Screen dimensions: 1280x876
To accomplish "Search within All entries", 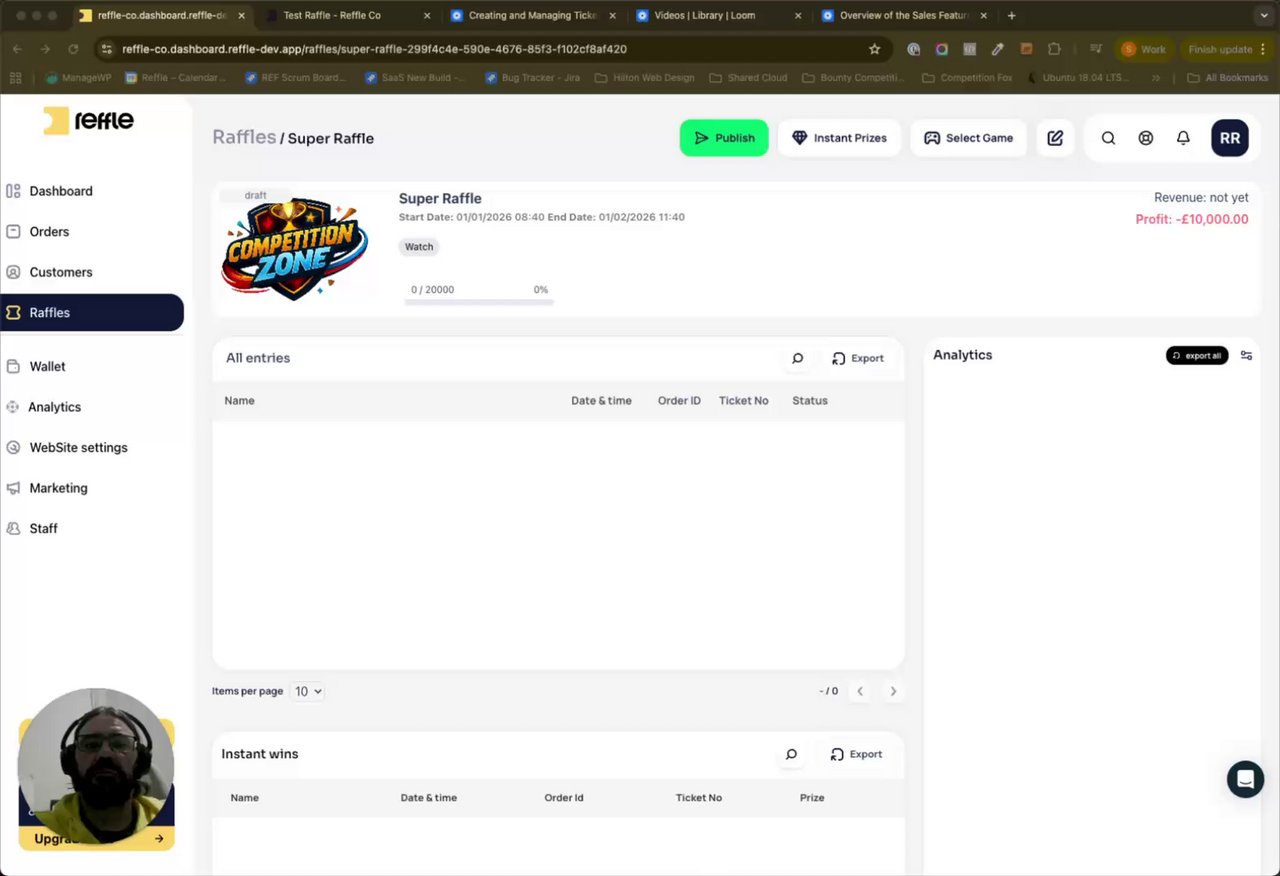I will (x=797, y=358).
